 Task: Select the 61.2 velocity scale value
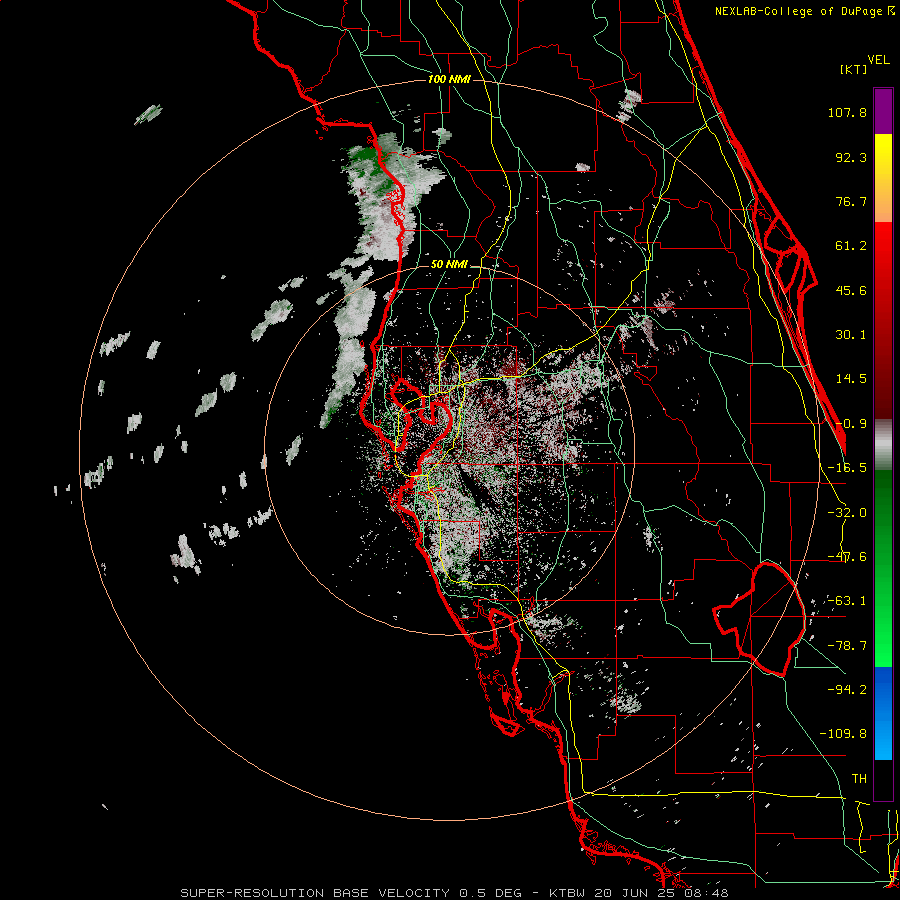coord(851,246)
